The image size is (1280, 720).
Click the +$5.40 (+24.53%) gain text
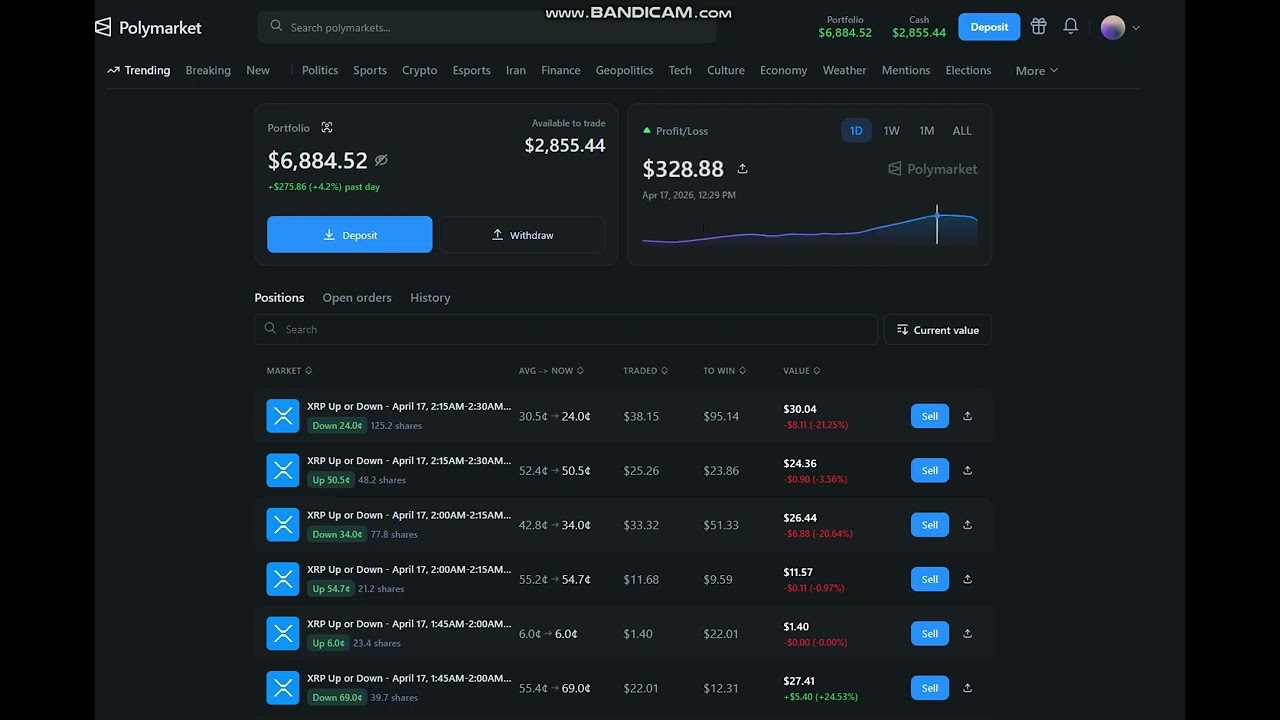tap(821, 697)
